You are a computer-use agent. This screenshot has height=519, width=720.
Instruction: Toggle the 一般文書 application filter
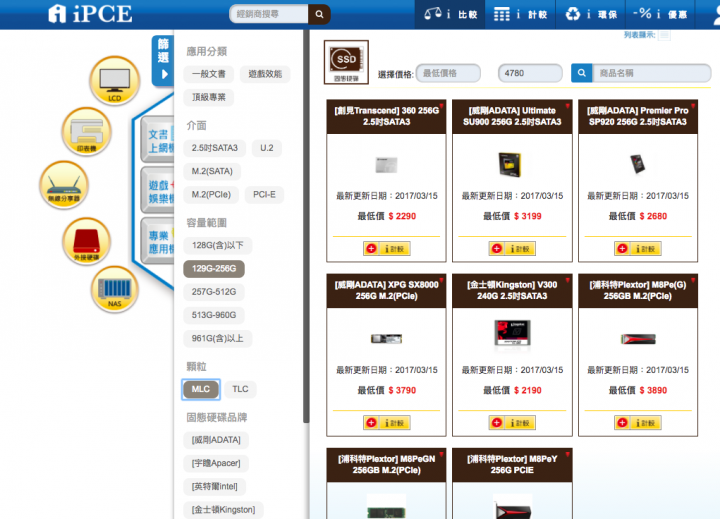click(x=209, y=74)
